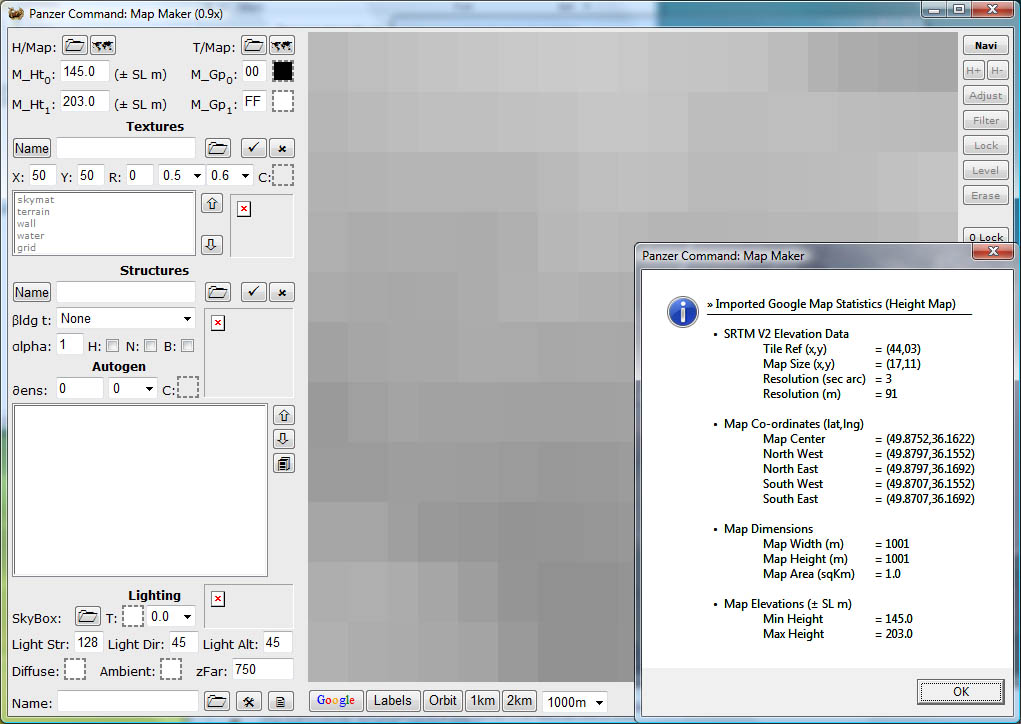Select 'terrain' in textures list
Screen dimensions: 1021x724
click(33, 212)
